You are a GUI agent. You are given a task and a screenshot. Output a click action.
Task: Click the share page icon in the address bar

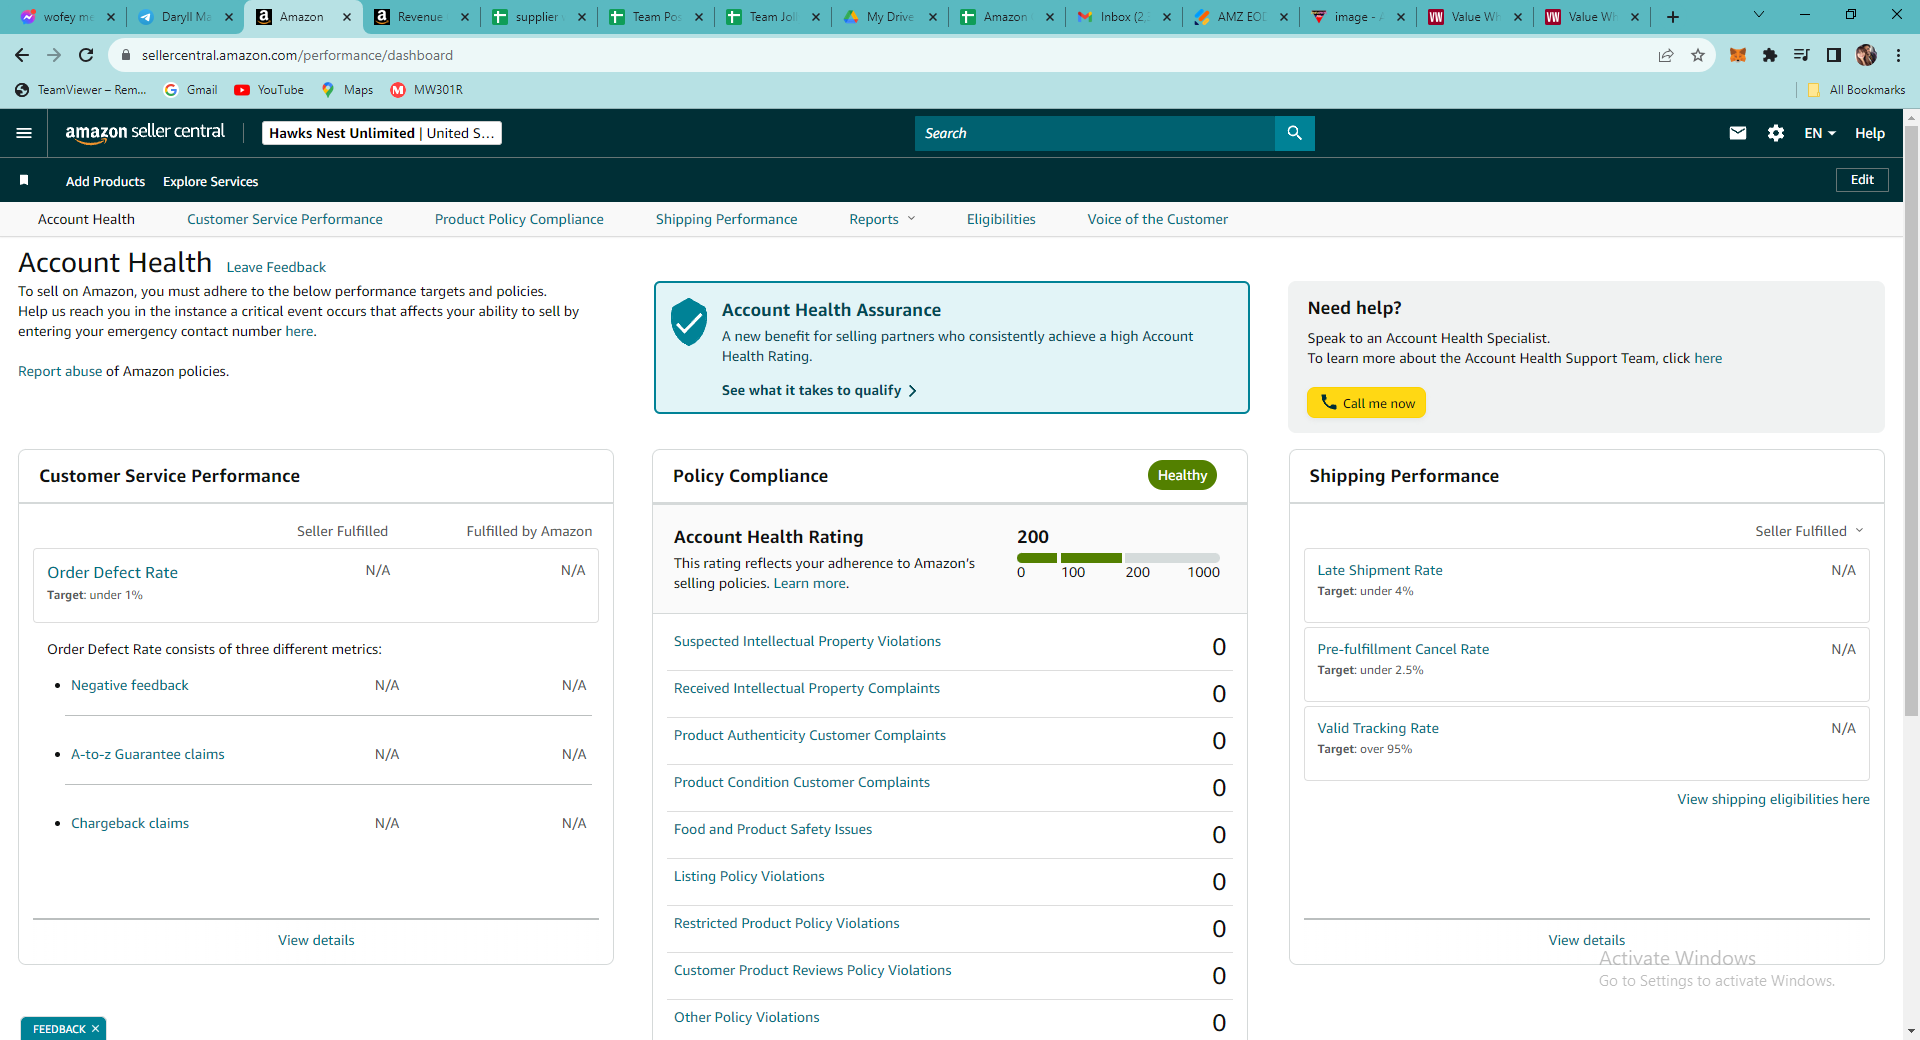coord(1666,55)
